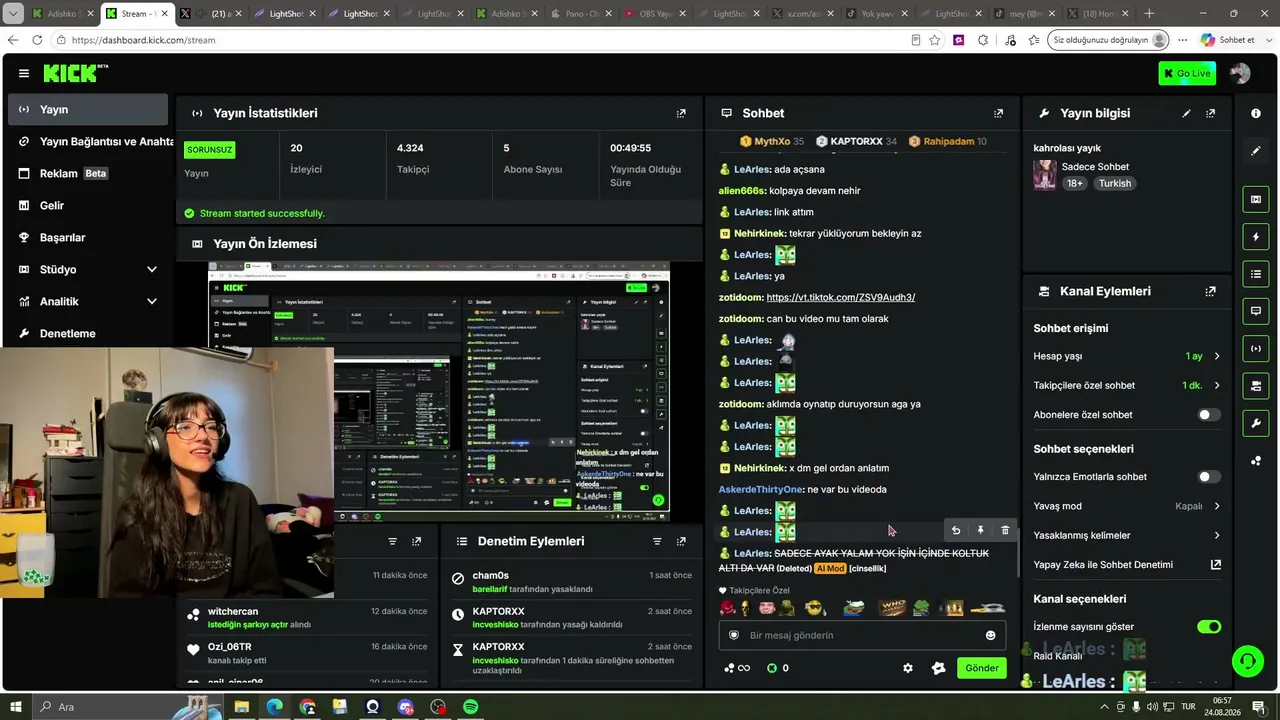
Task: Open the Gelir sidebar item
Action: point(88,205)
